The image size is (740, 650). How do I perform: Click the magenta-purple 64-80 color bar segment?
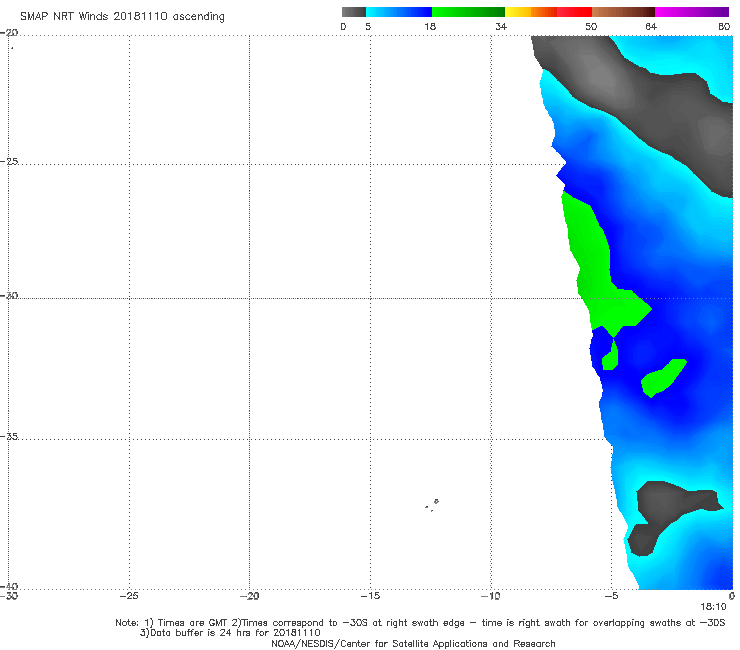692,12
